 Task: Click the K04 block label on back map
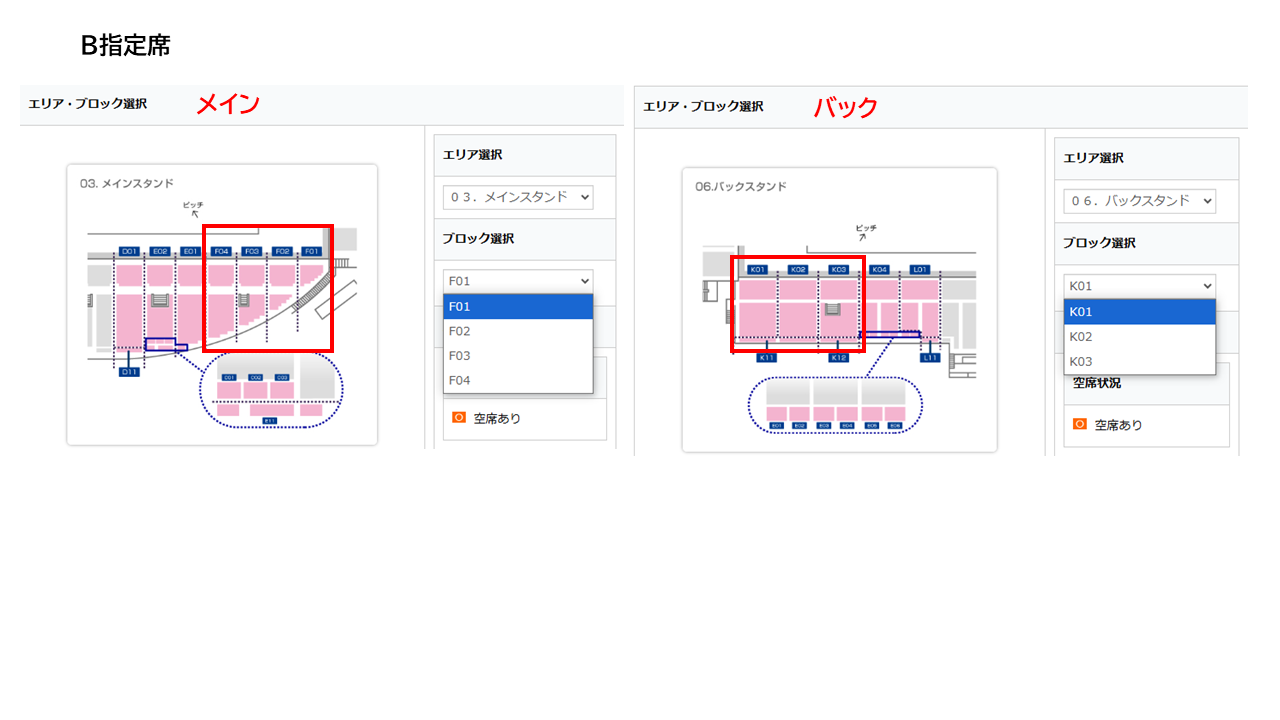click(879, 270)
